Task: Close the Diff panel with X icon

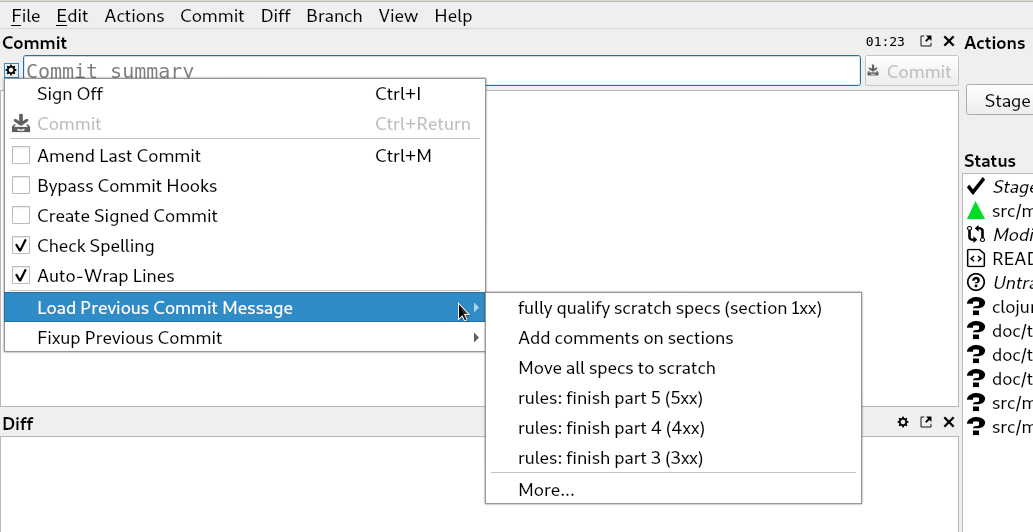Action: [x=949, y=422]
